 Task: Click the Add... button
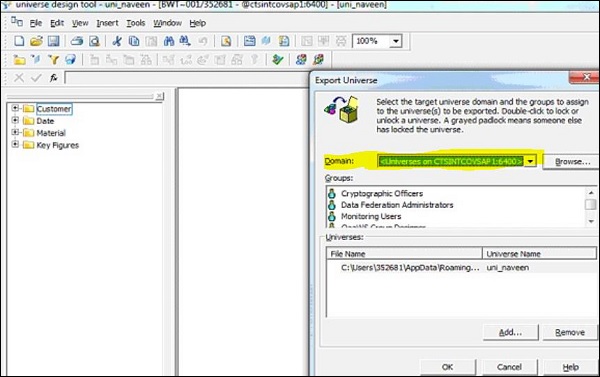[x=510, y=332]
